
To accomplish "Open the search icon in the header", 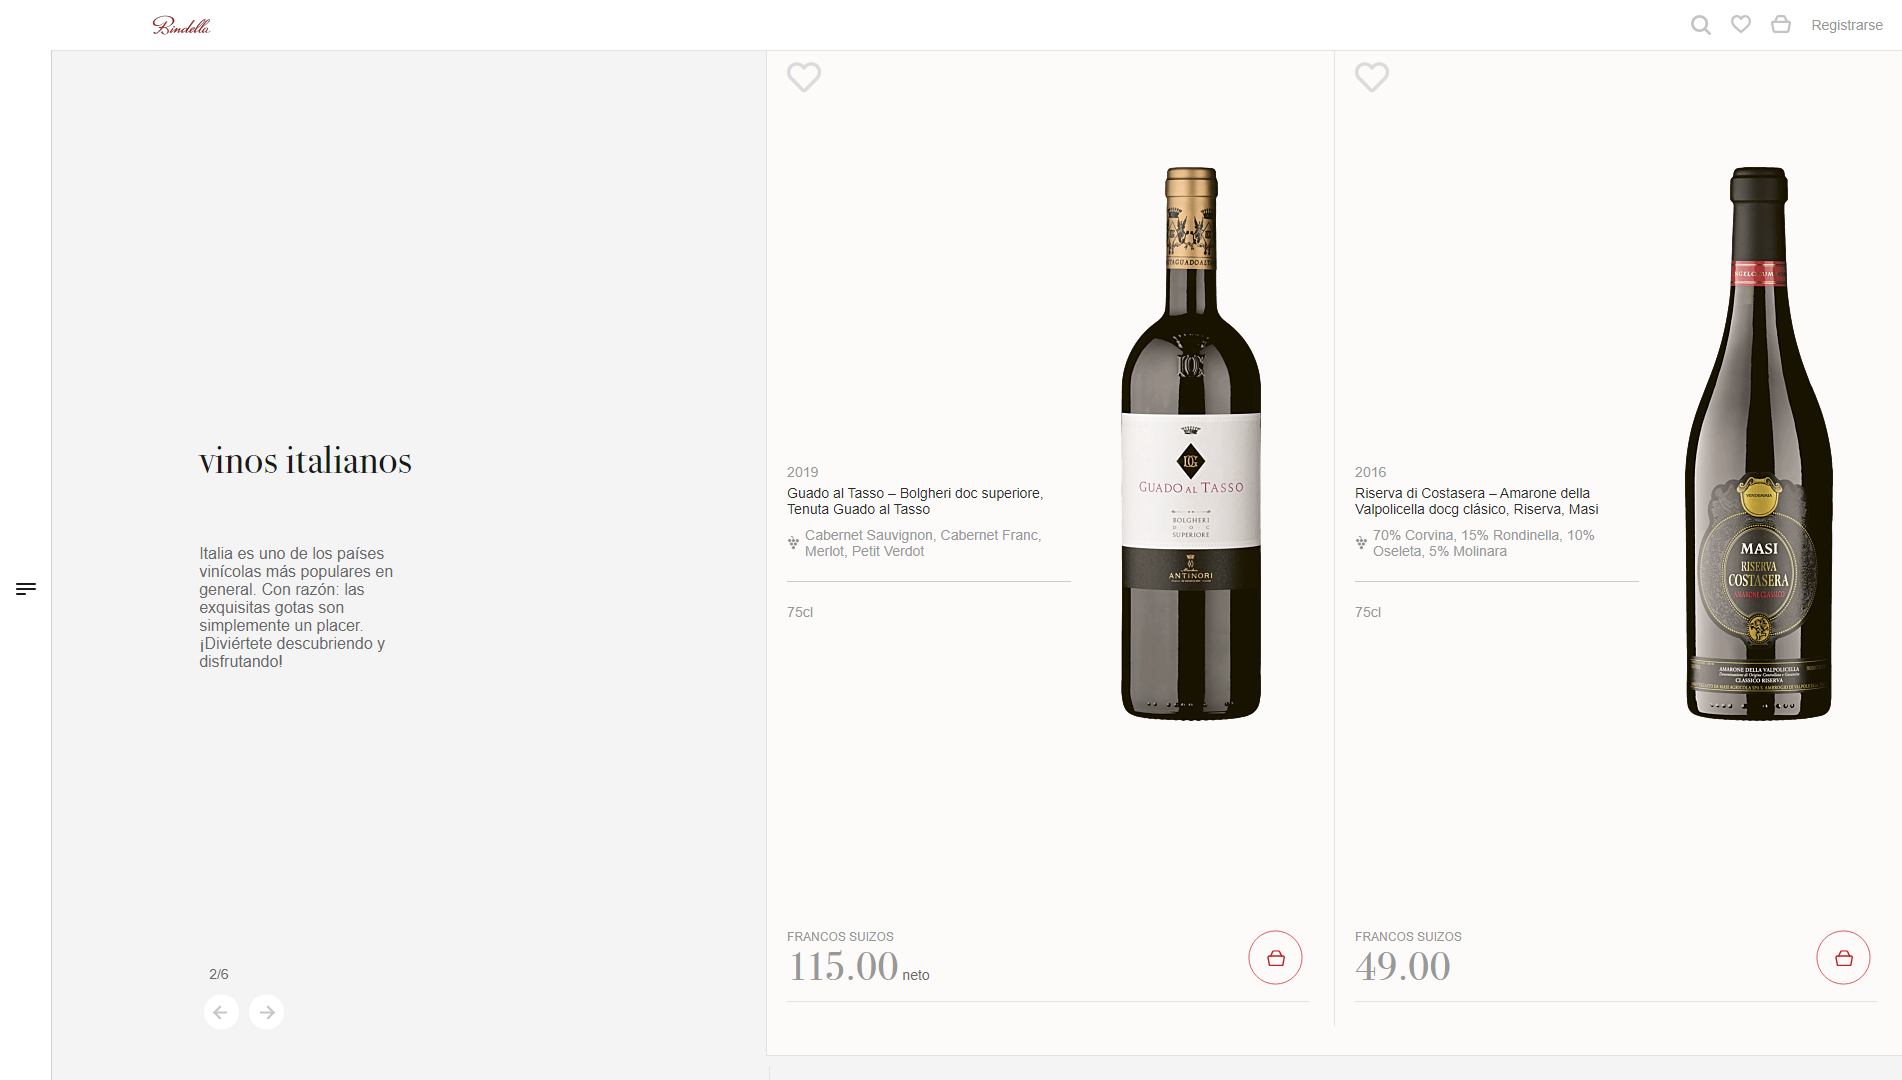I will coord(1700,24).
